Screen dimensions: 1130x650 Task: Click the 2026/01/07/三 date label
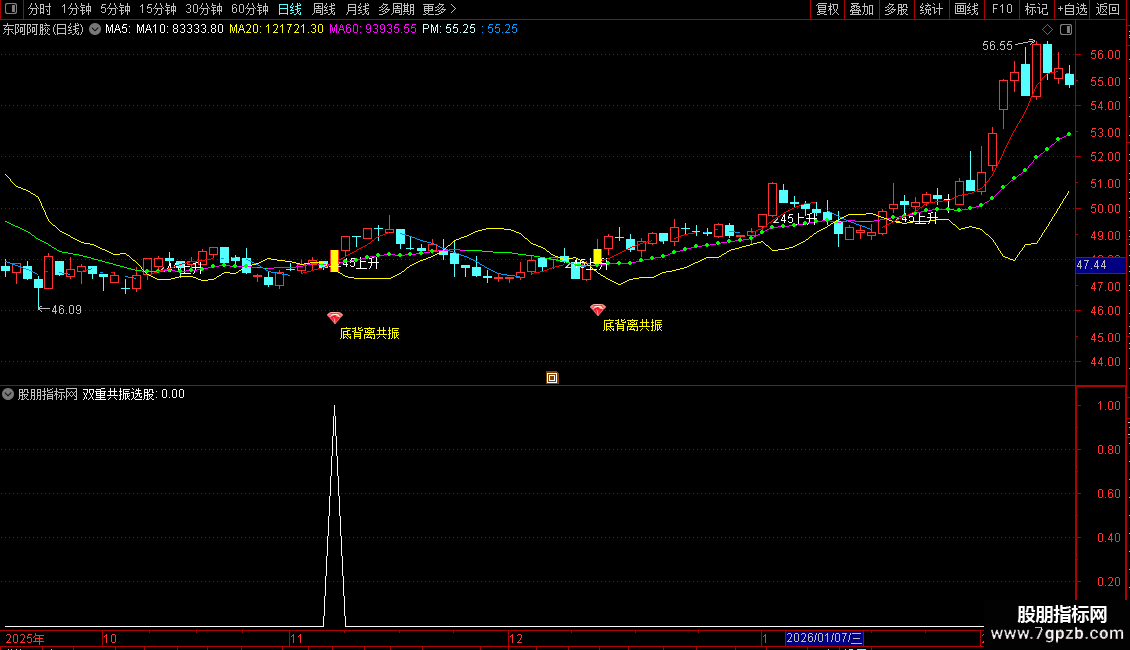pos(824,638)
